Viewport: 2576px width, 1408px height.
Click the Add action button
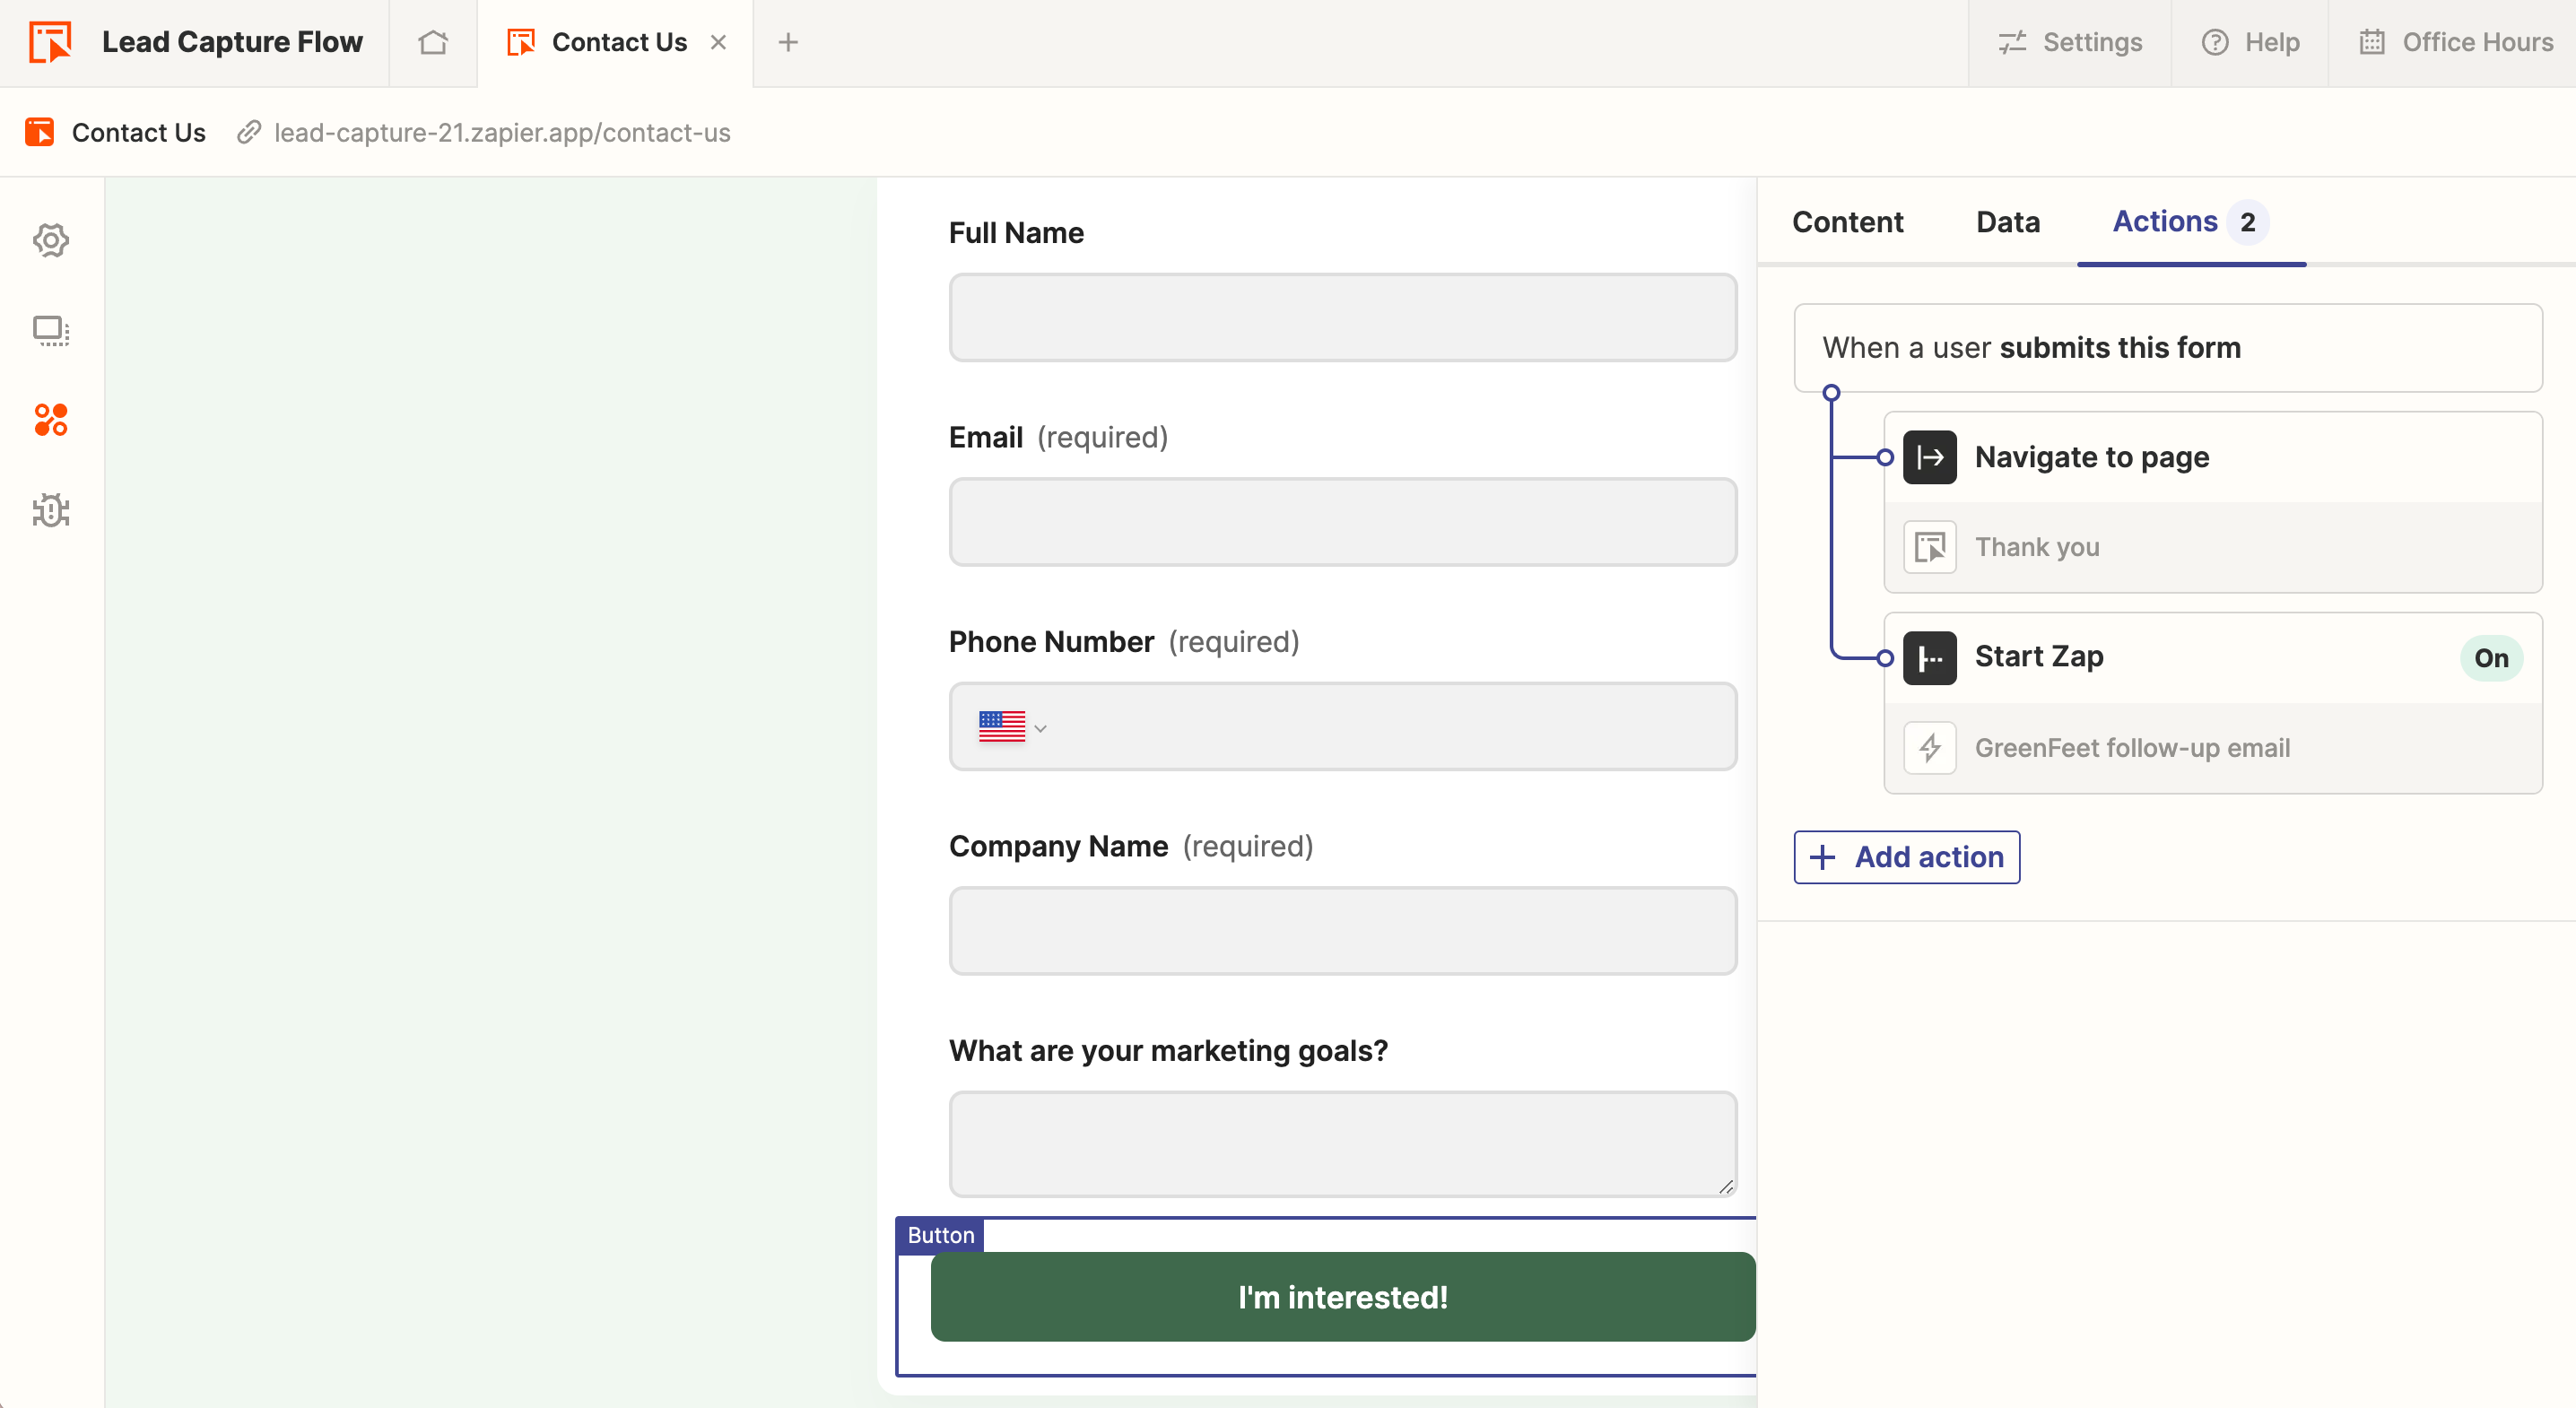coord(1906,857)
